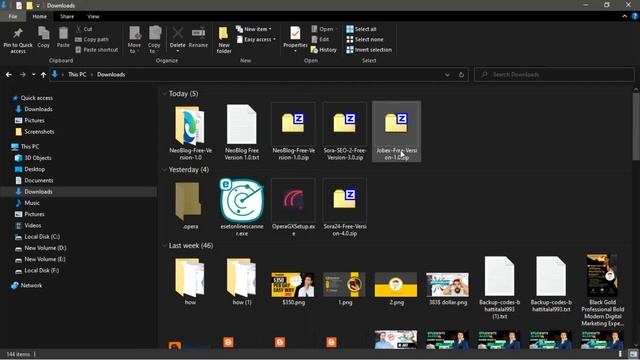
Task: Collapse the Today group
Action: (164, 94)
